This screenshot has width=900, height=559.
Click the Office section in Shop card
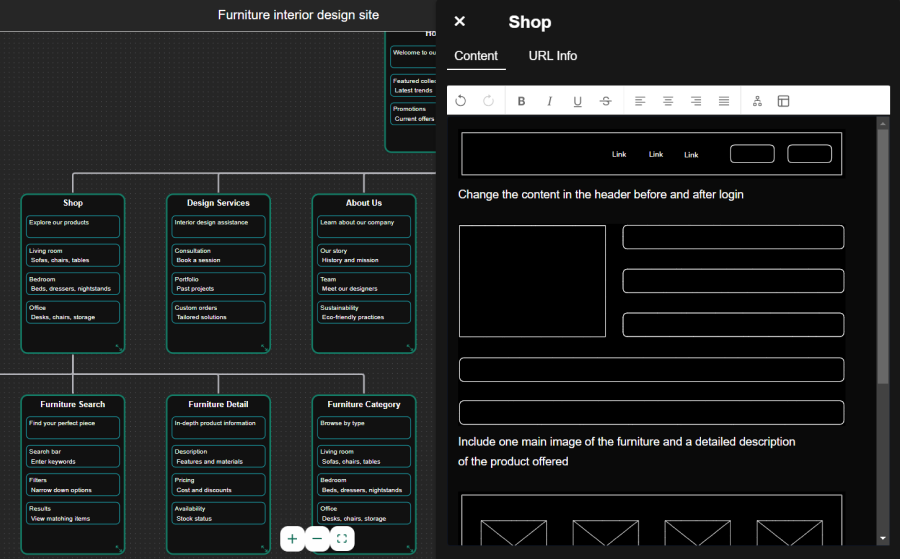click(x=73, y=312)
